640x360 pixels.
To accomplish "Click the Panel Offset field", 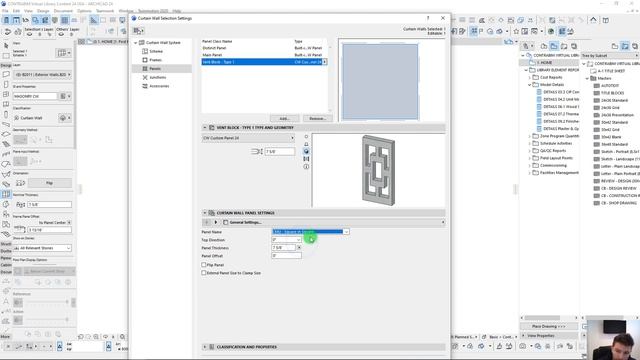I will [287, 256].
